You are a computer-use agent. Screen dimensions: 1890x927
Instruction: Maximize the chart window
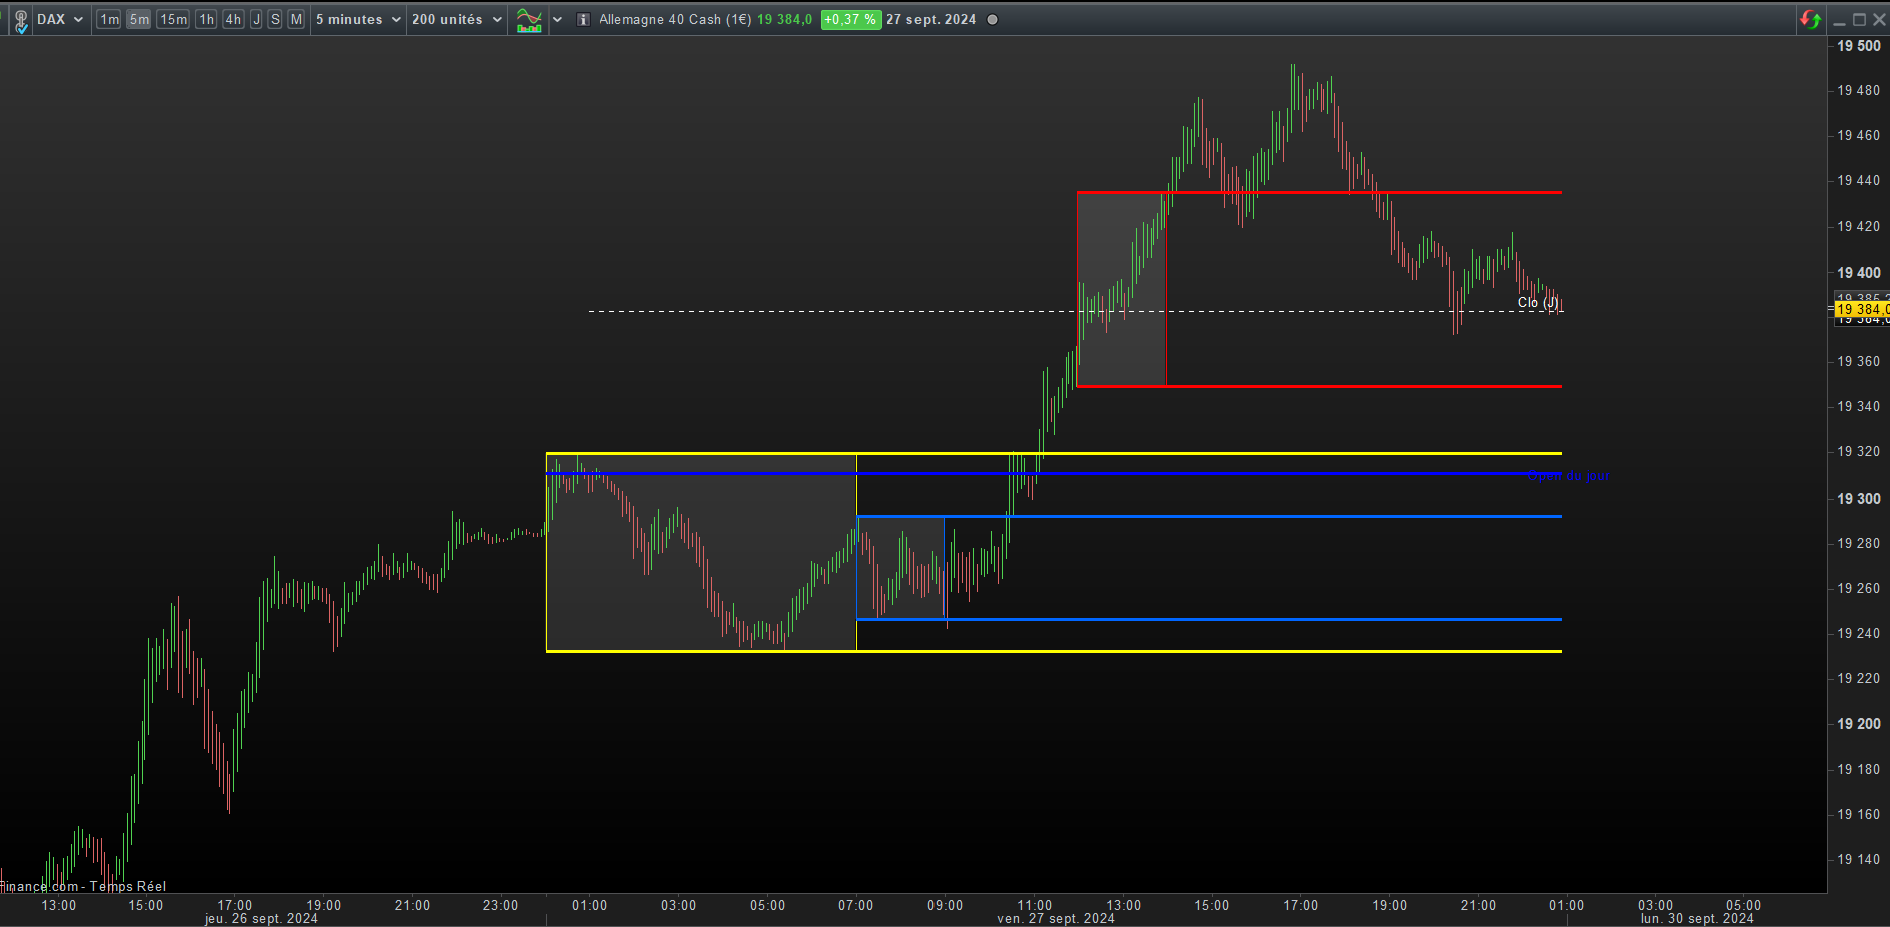pos(1859,19)
